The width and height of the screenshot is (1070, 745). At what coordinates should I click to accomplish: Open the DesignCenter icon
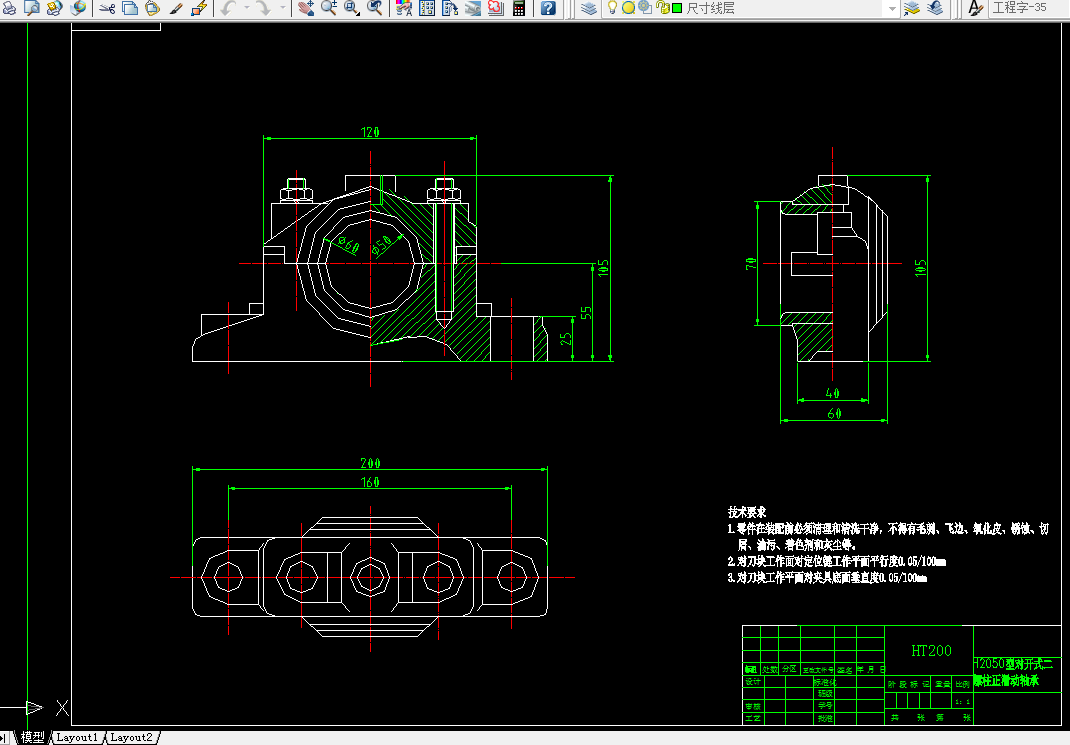coord(427,8)
